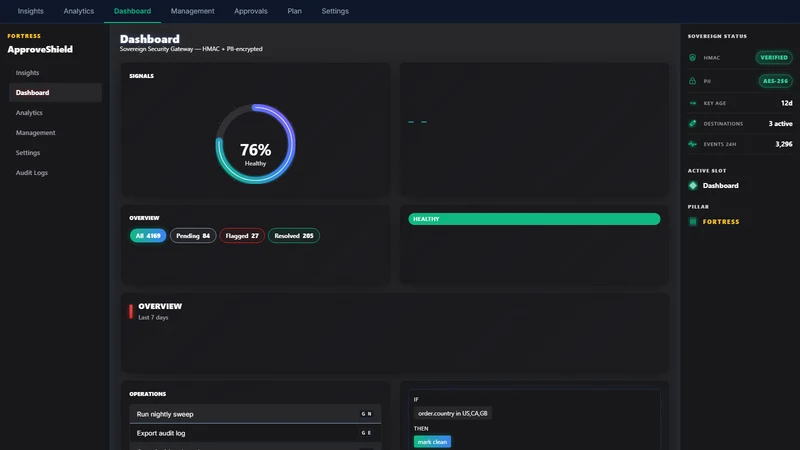The width and height of the screenshot is (800, 450).
Task: Open Analytics in the sidebar
Action: click(55, 113)
